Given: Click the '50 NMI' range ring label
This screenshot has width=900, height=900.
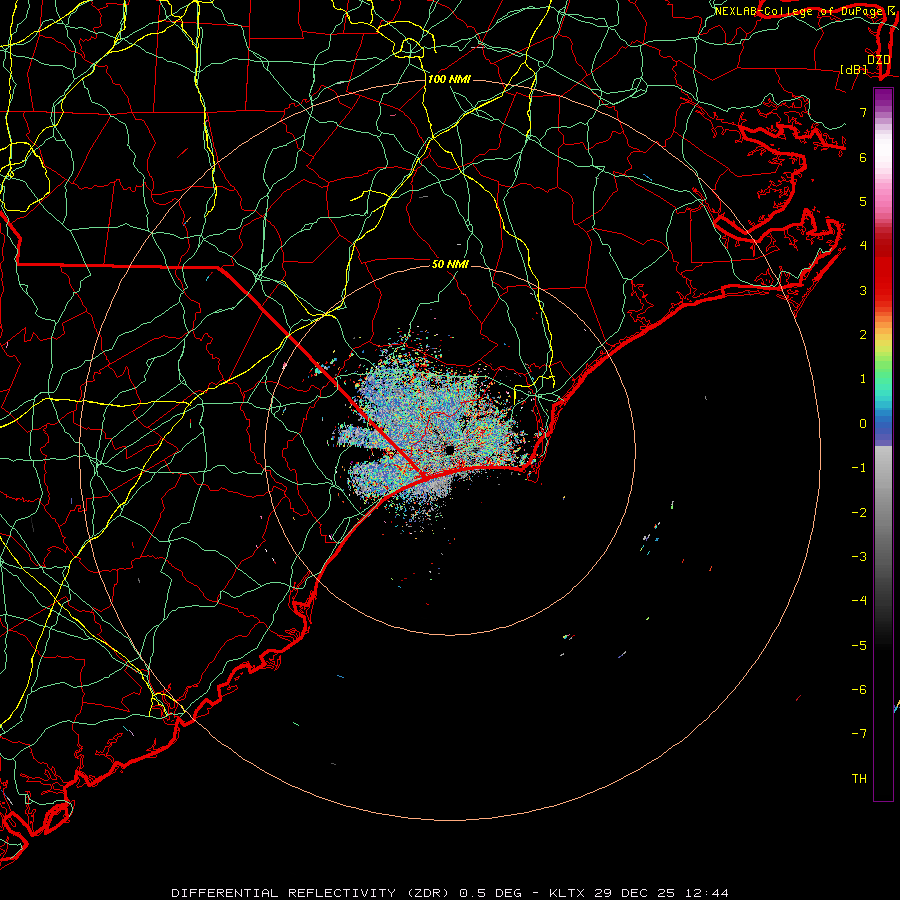Looking at the screenshot, I should coord(450,264).
